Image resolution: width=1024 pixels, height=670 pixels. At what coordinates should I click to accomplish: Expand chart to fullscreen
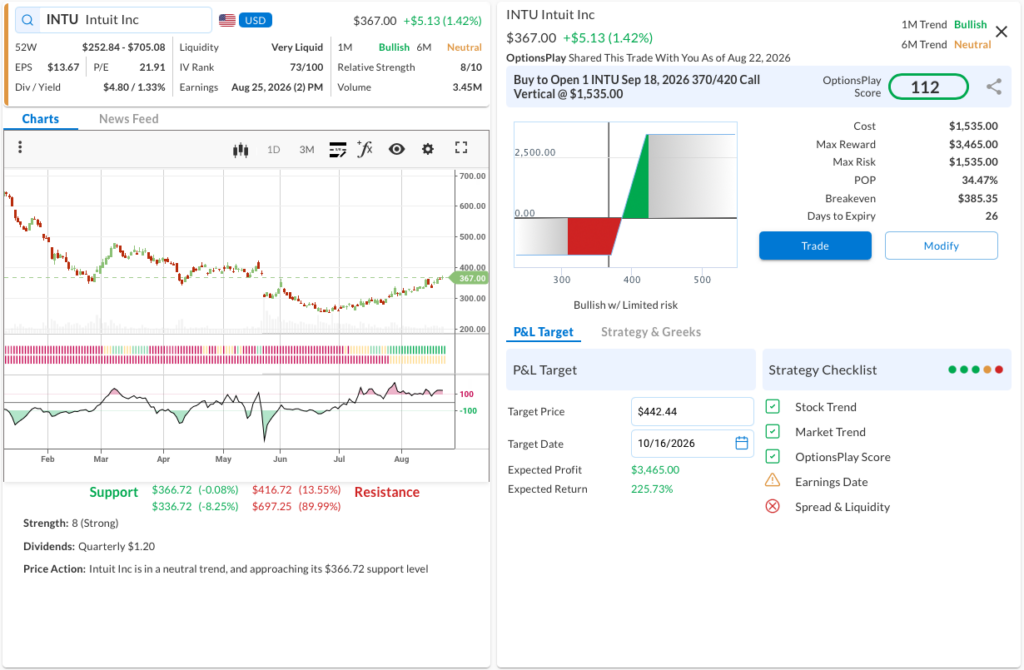pos(461,148)
